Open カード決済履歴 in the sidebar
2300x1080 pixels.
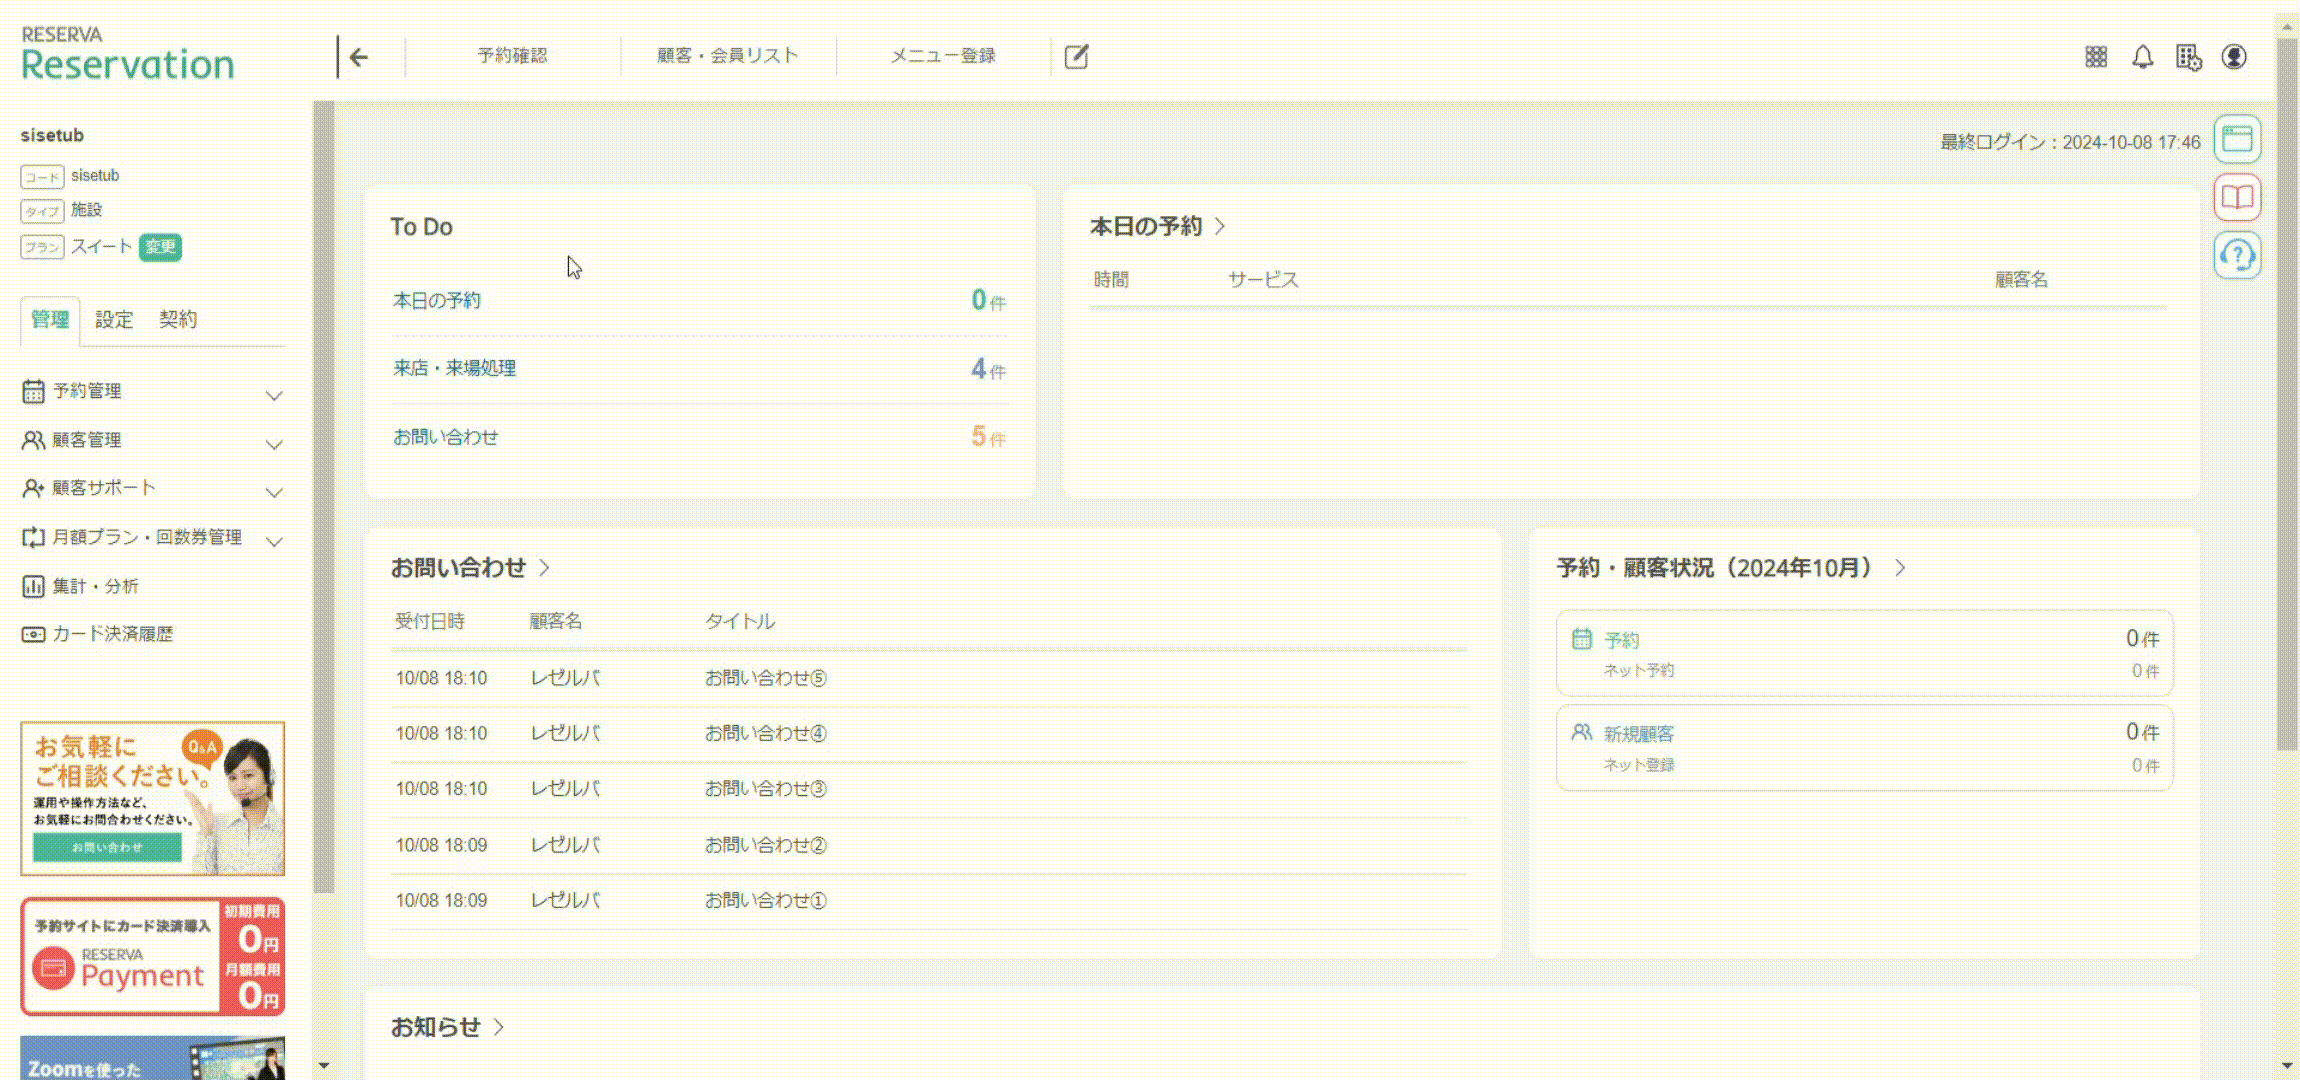112,634
